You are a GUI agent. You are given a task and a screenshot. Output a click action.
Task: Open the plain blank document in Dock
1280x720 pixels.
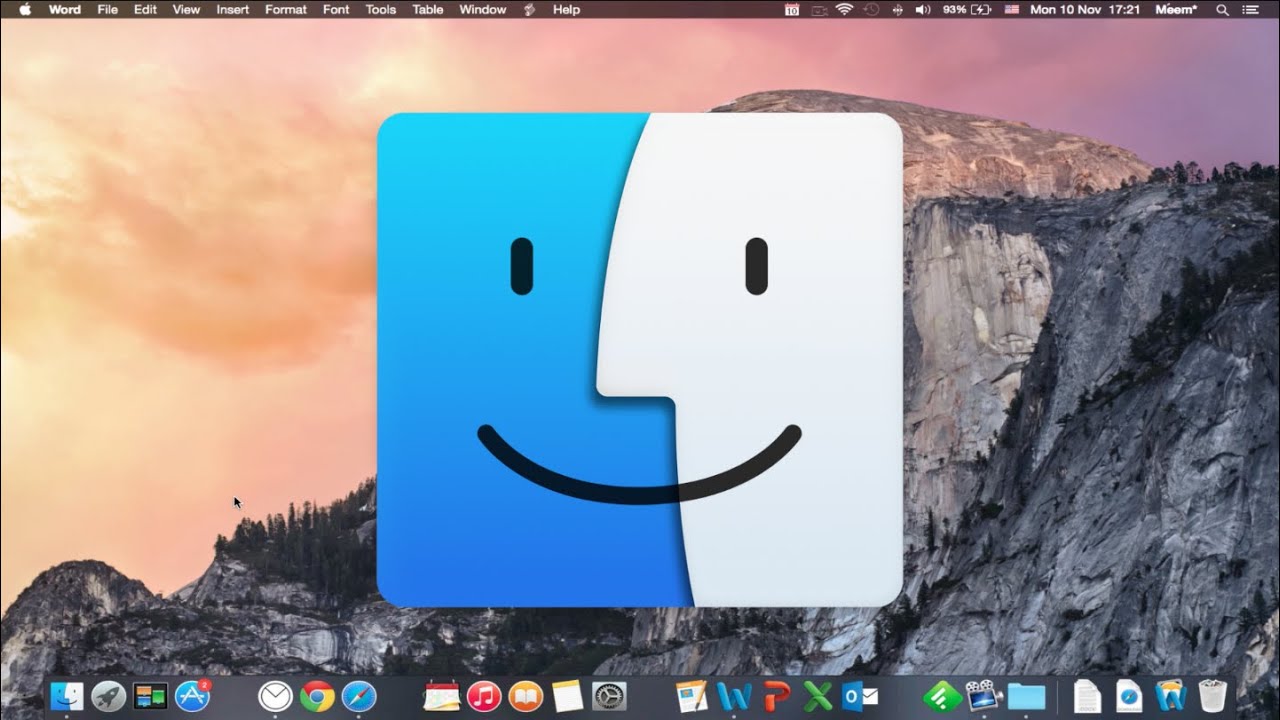coord(1087,696)
